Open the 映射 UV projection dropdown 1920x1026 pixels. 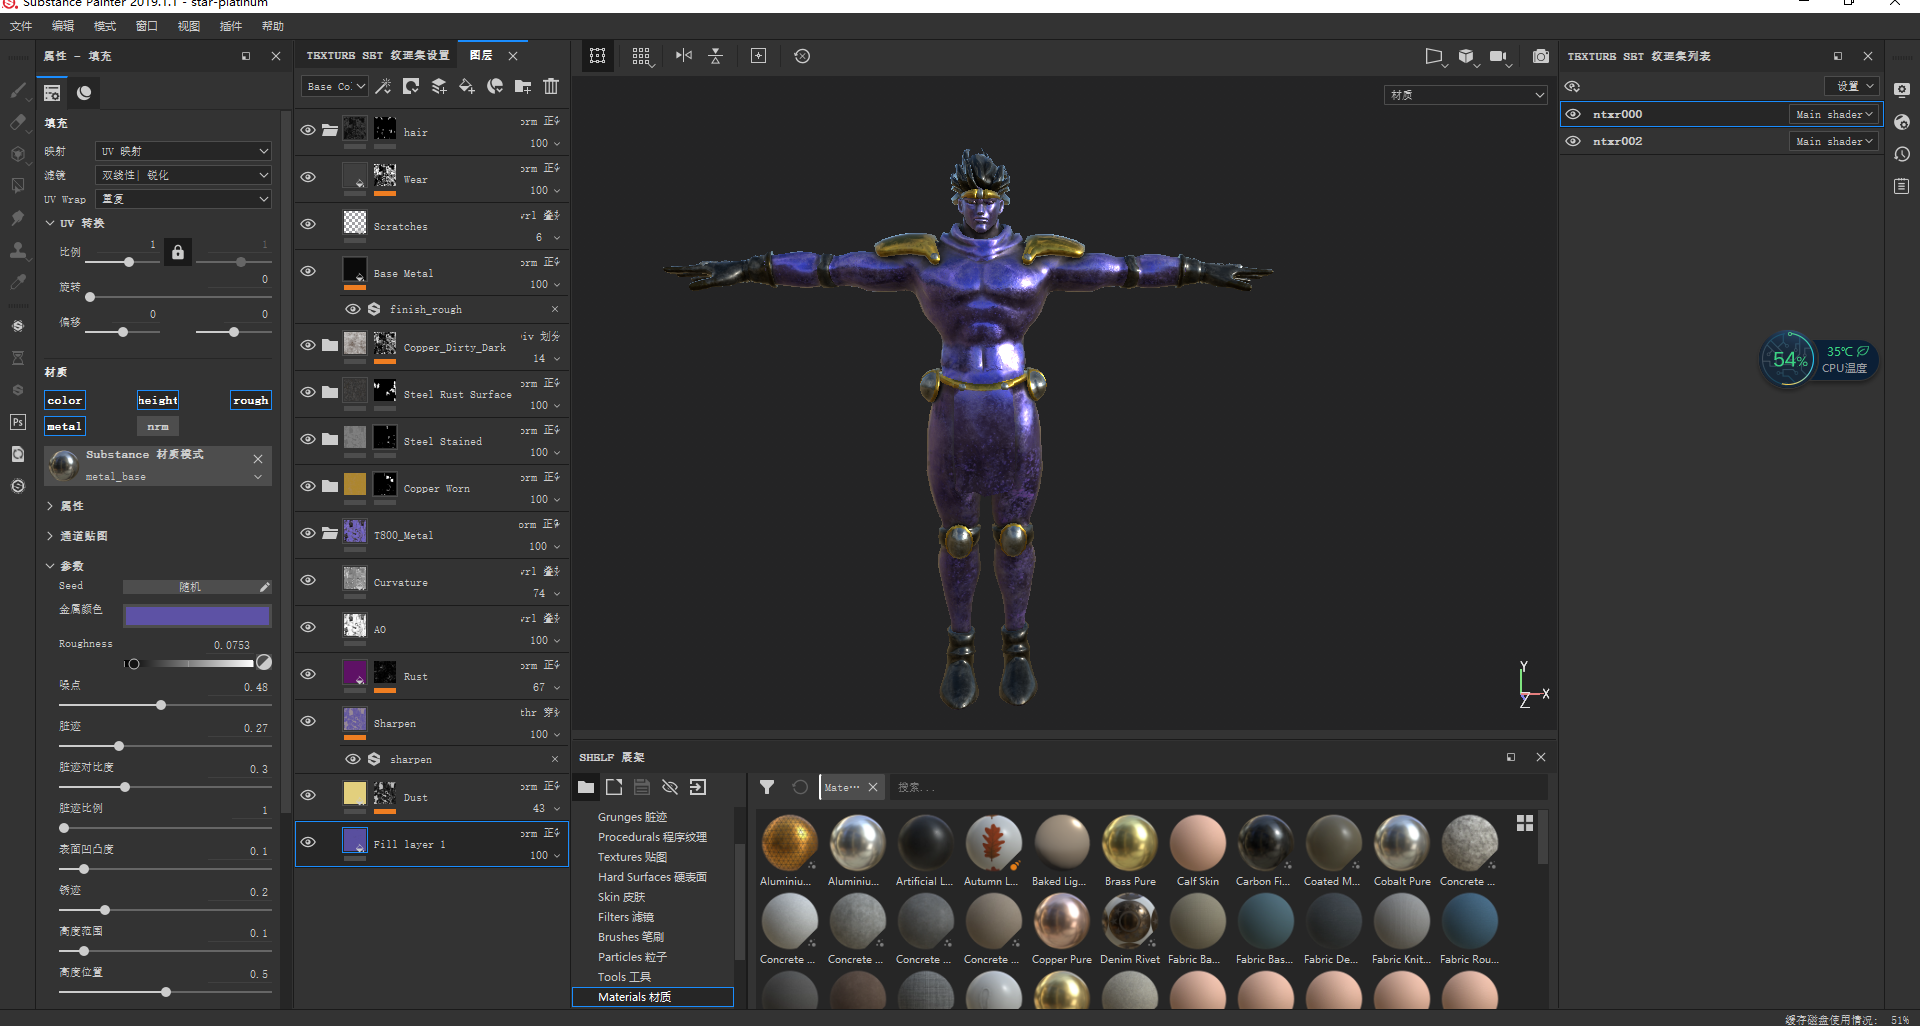coord(184,151)
